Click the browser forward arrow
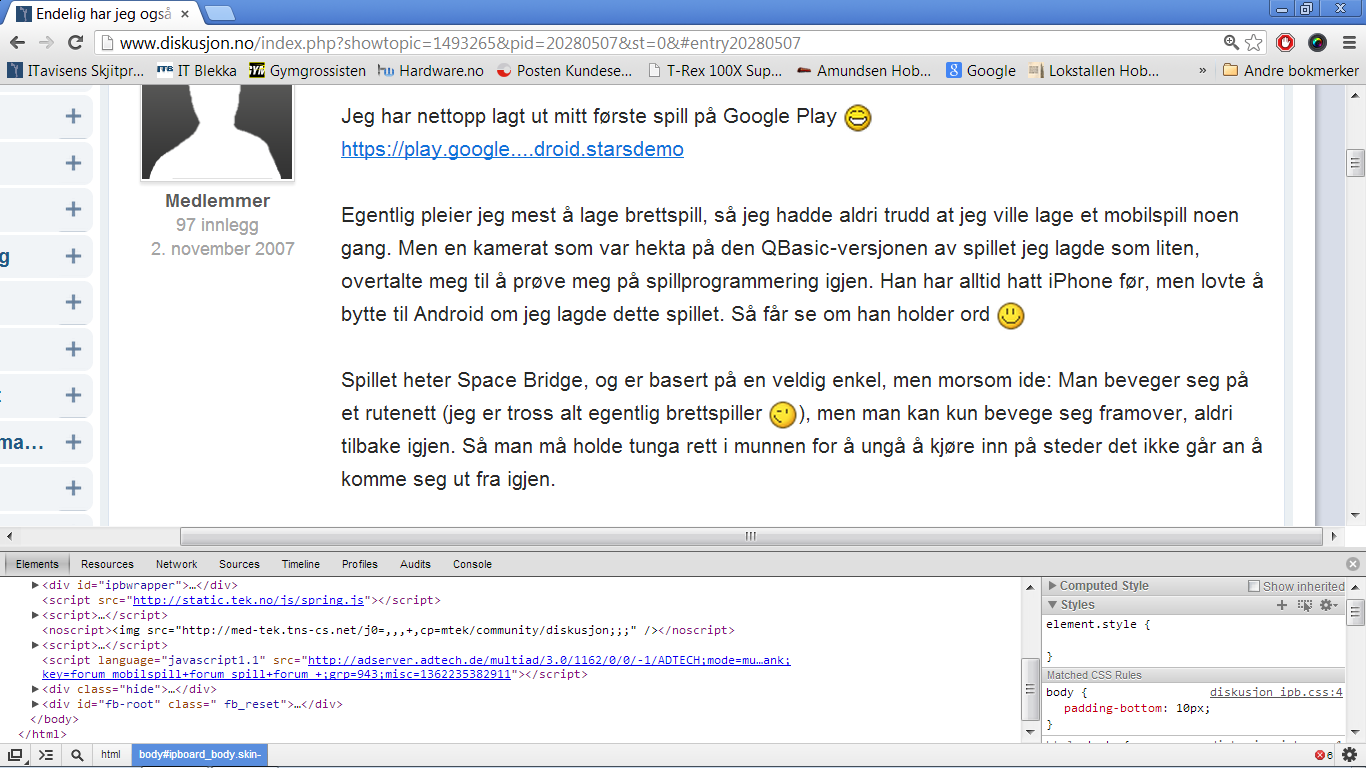This screenshot has width=1366, height=768. [46, 43]
